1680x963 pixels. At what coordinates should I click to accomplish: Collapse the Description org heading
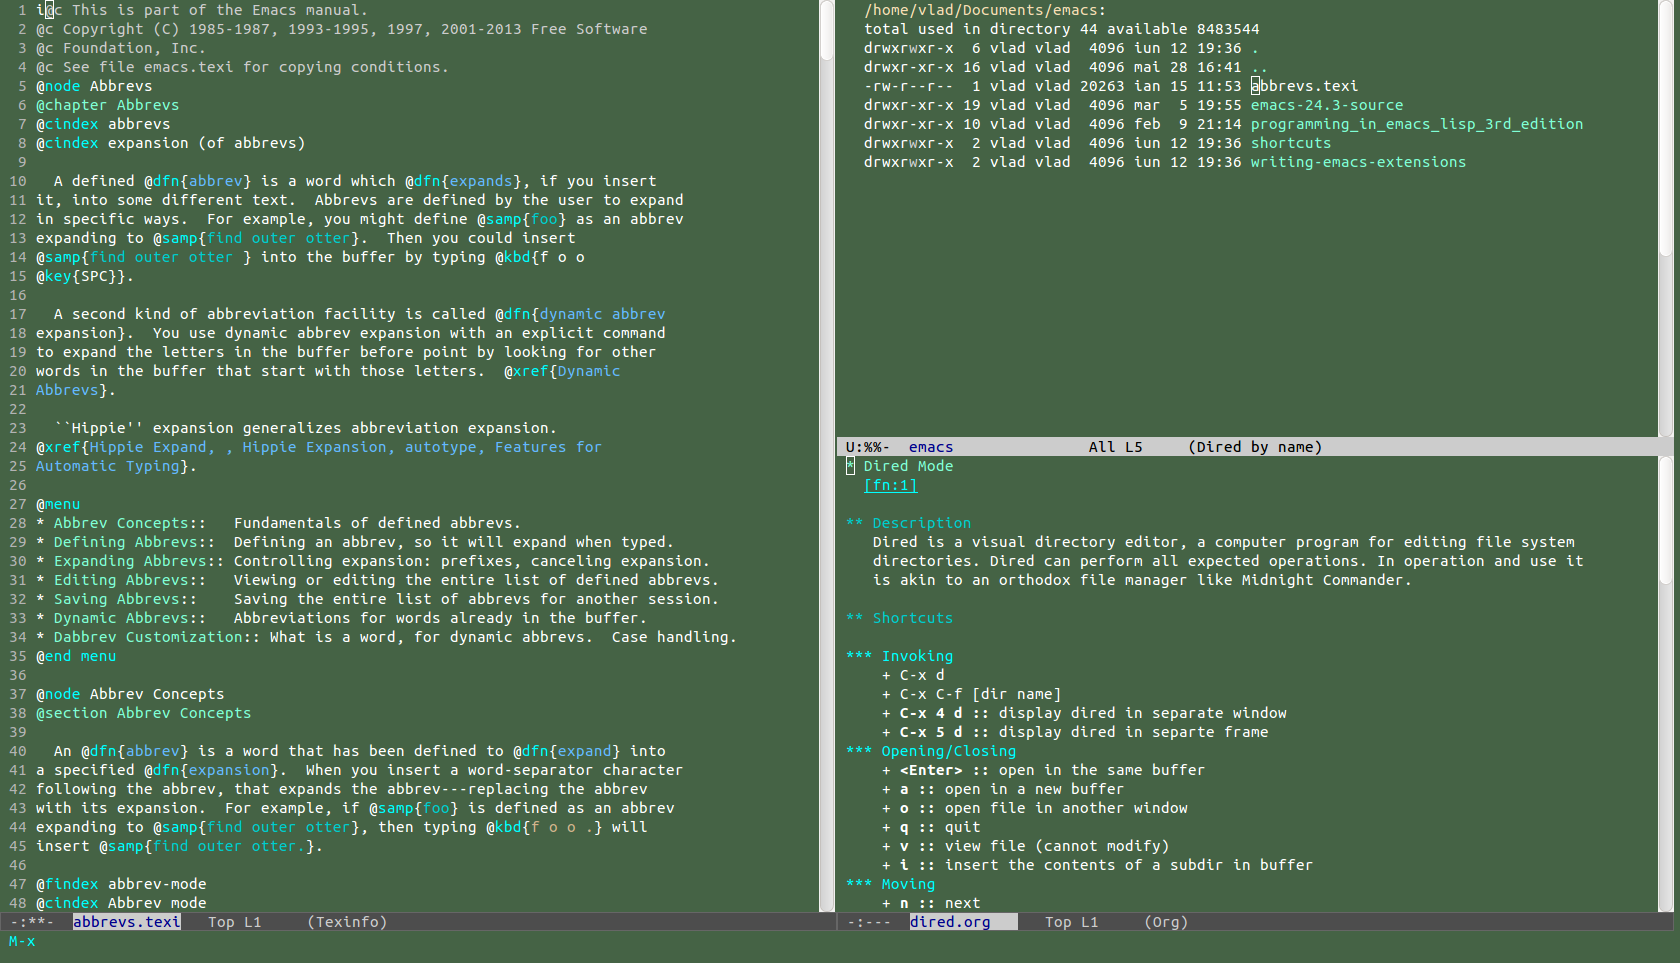[908, 523]
